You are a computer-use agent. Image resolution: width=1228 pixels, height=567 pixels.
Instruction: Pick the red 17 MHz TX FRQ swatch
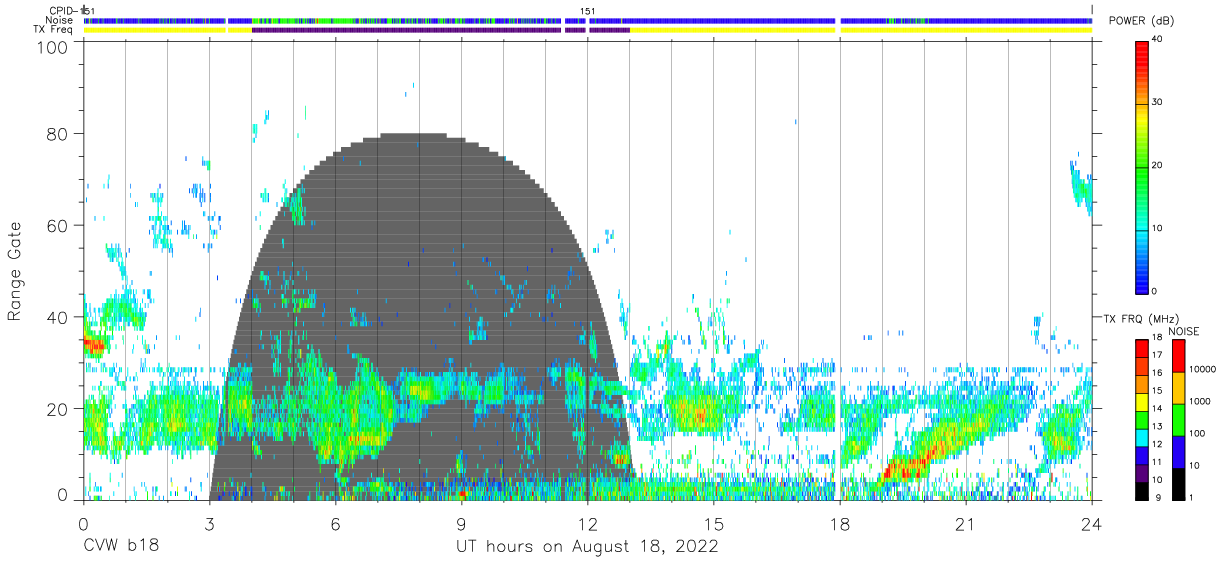point(1142,349)
